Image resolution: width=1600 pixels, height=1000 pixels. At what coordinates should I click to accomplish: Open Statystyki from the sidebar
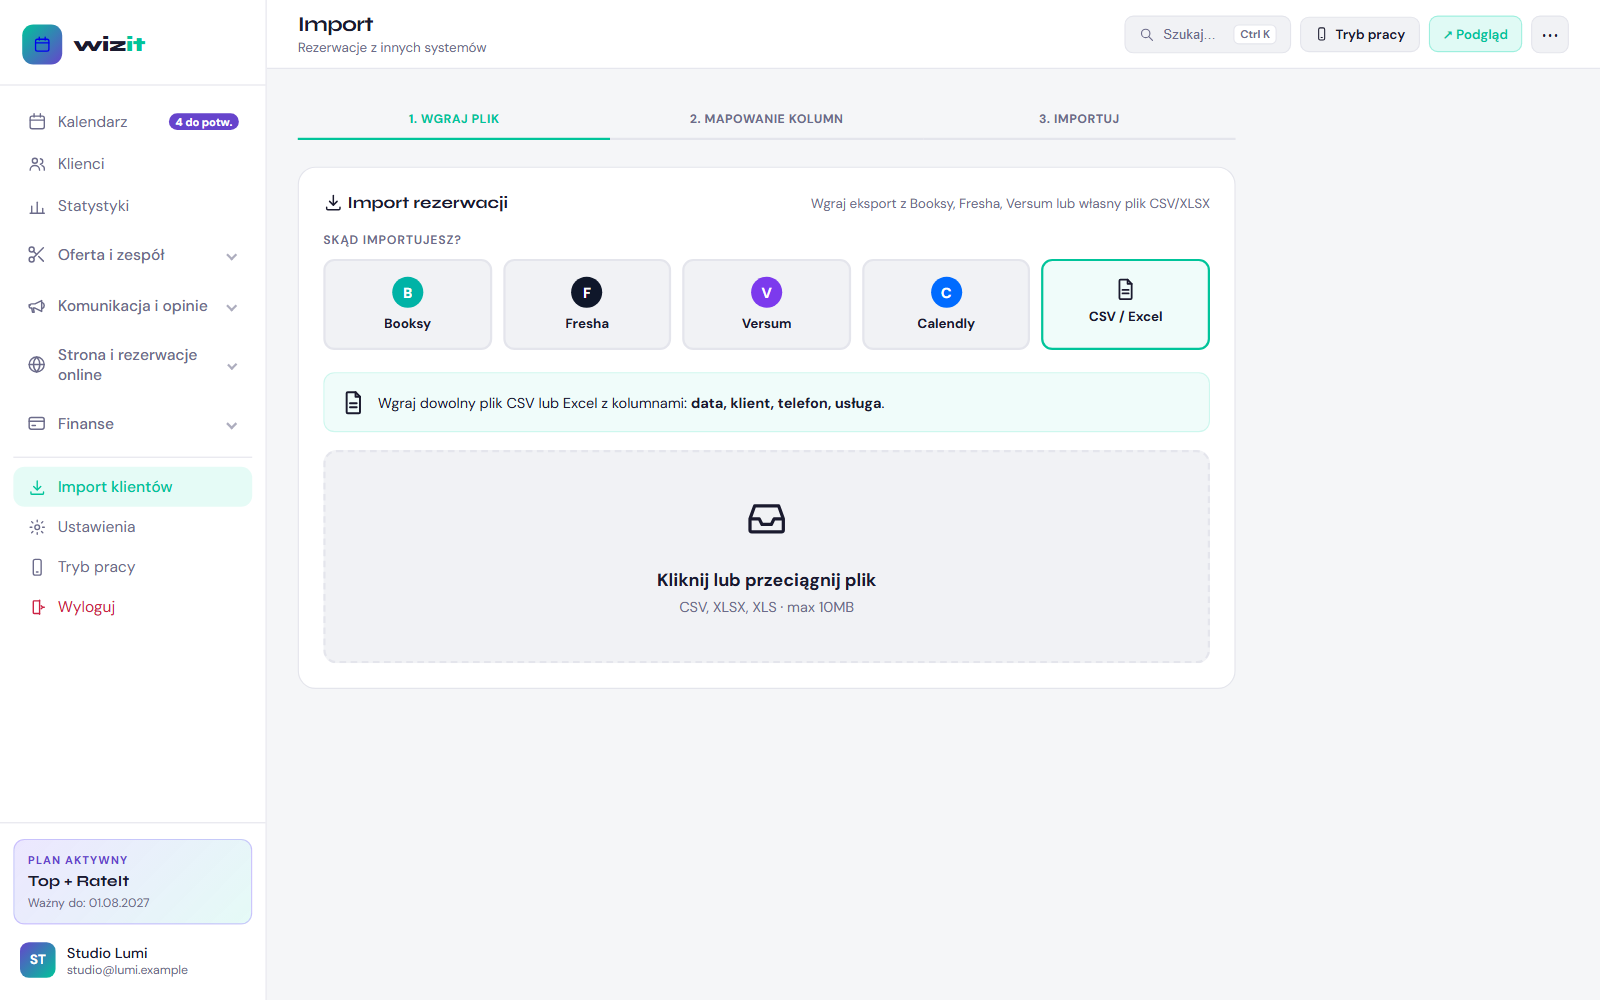tap(133, 206)
